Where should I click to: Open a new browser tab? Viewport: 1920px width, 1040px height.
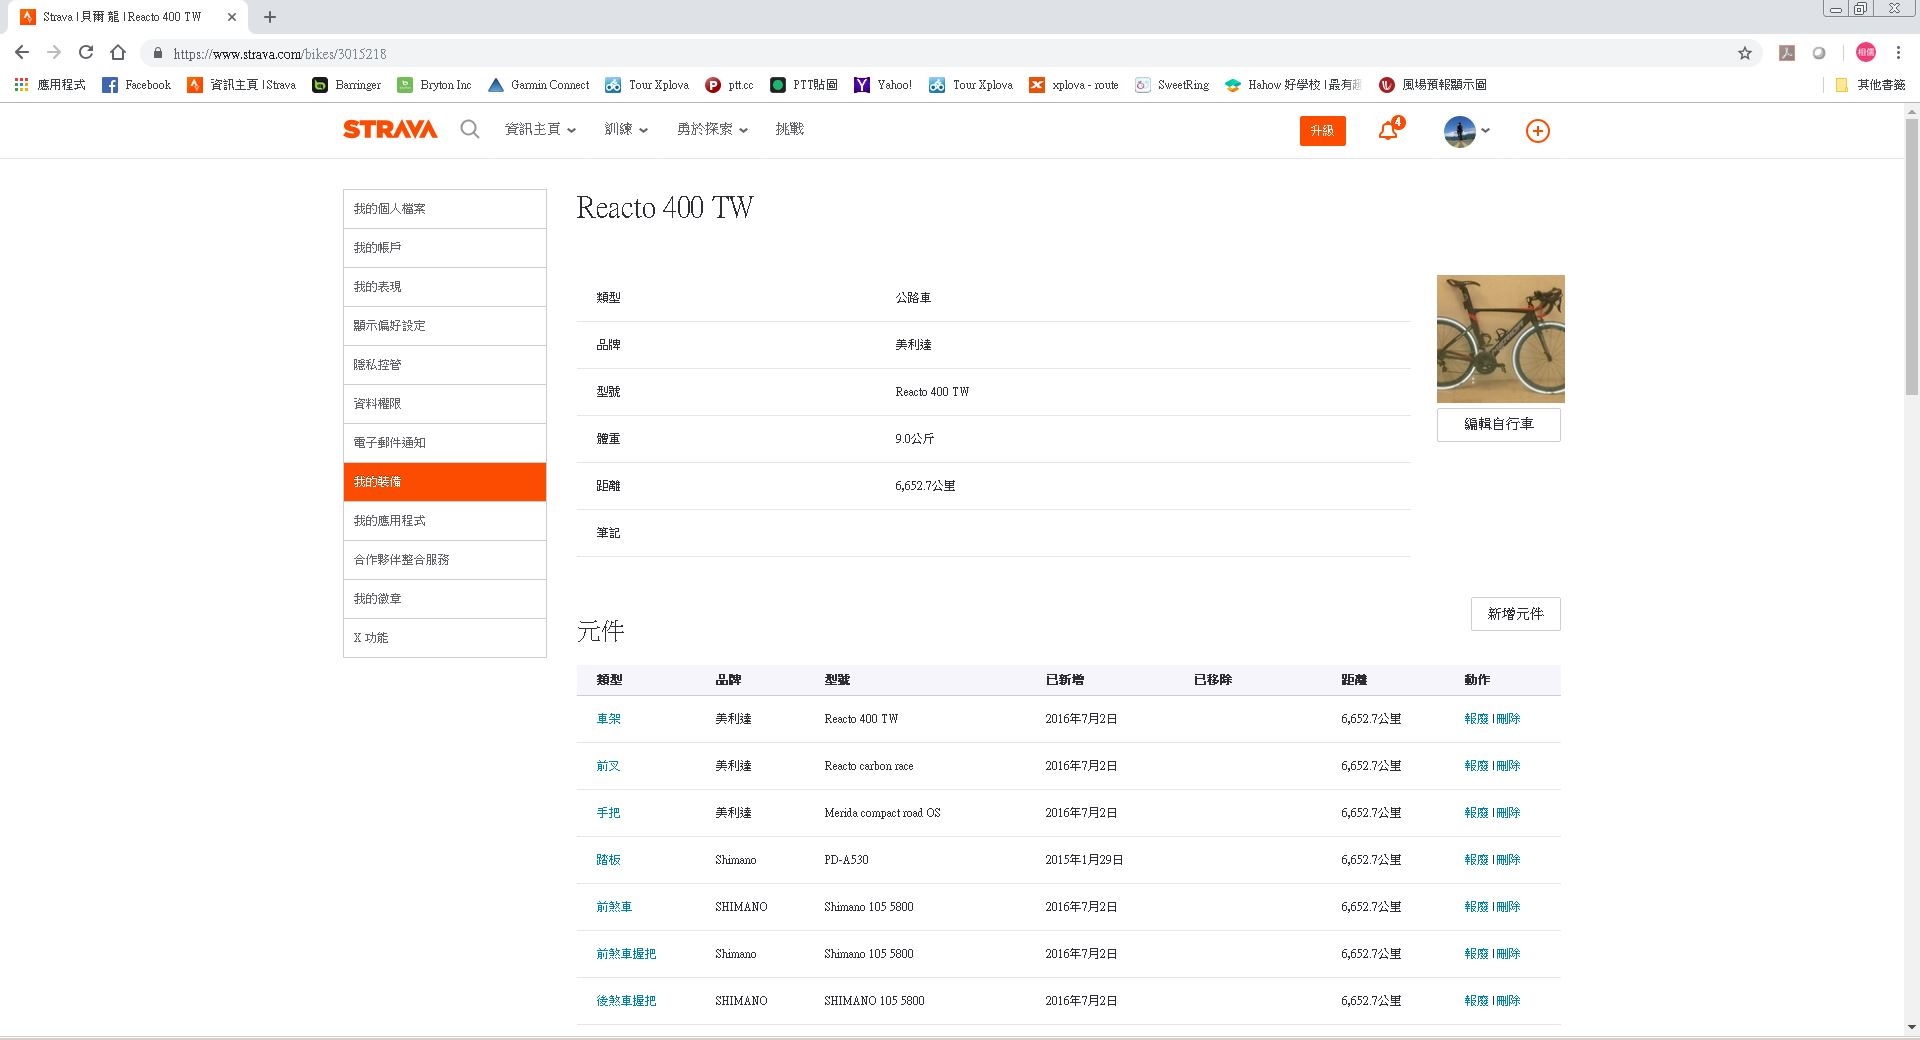coord(270,17)
